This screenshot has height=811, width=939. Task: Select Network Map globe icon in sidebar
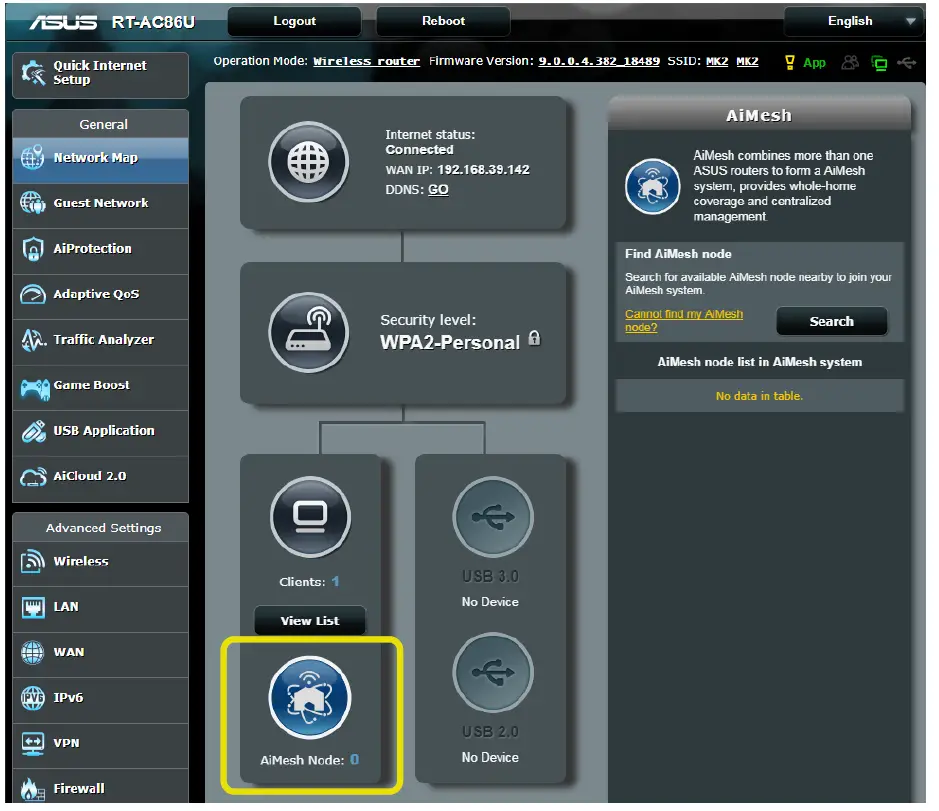pos(32,158)
